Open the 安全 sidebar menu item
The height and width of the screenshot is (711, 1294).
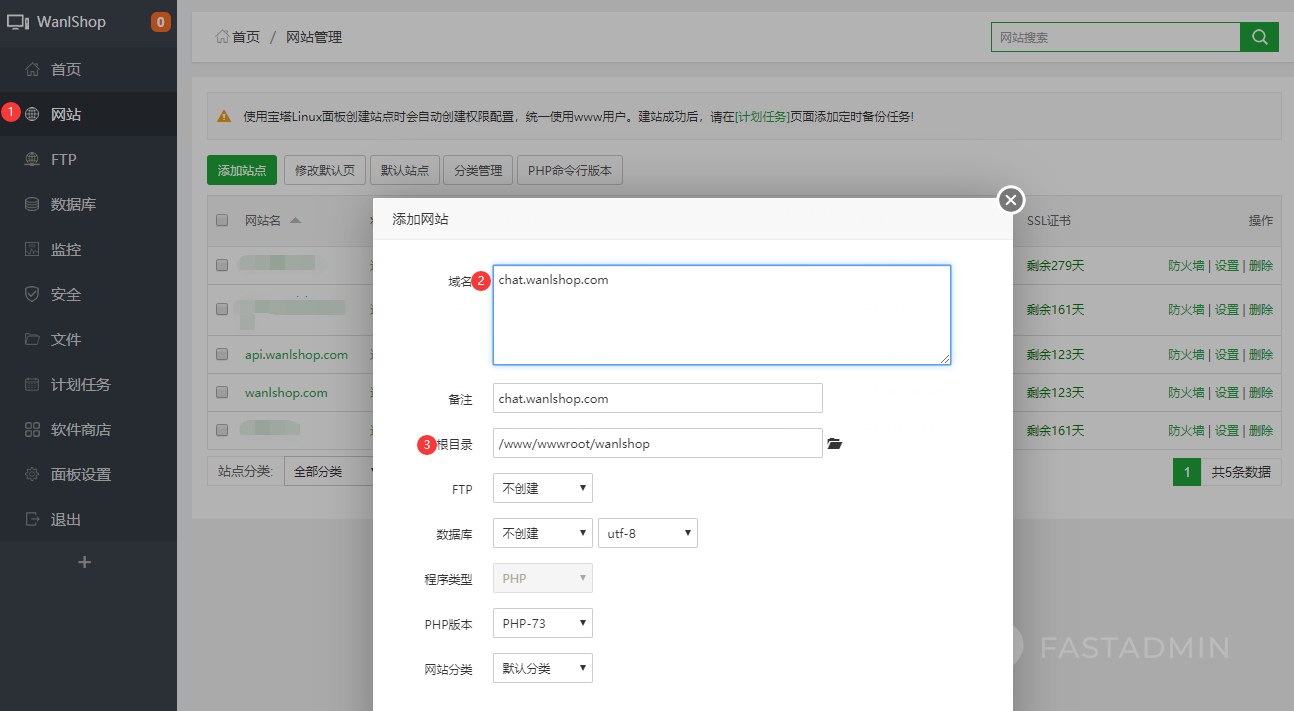88,295
